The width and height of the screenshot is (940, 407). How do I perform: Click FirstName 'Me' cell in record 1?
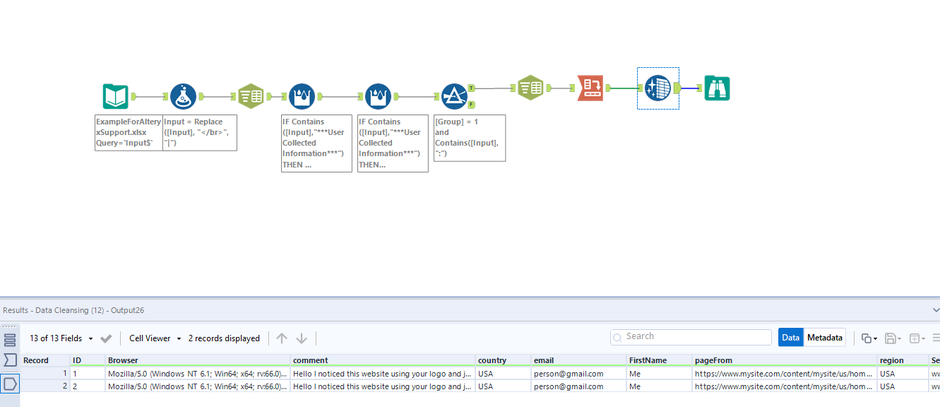coord(659,373)
